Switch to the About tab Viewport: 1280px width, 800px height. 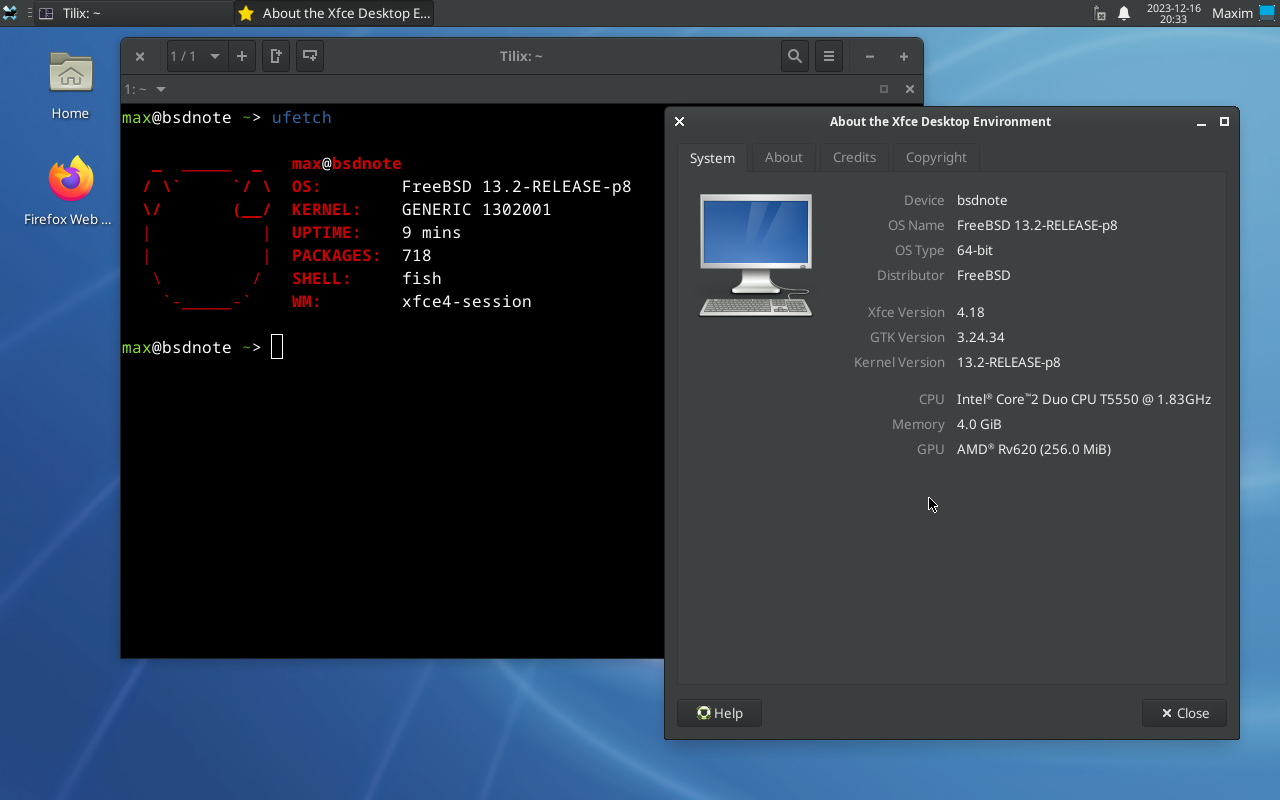click(x=783, y=157)
